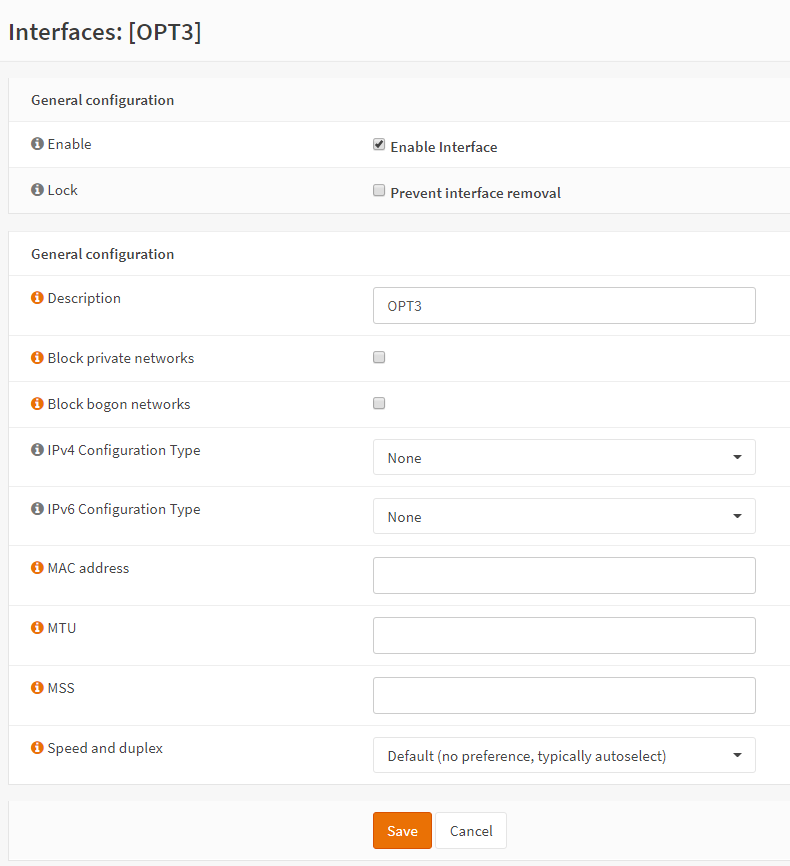Click the info icon next to MAC address
The width and height of the screenshot is (790, 866).
tap(38, 568)
